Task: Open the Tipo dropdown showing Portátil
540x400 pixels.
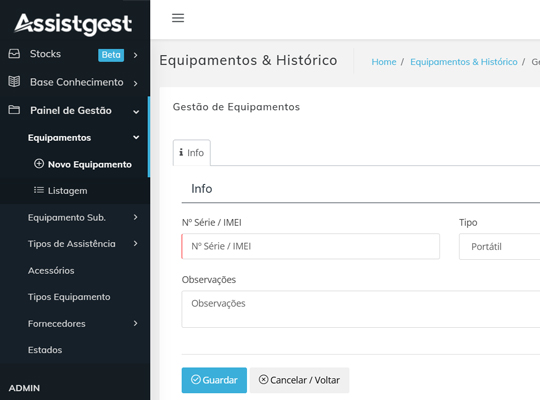Action: click(499, 247)
